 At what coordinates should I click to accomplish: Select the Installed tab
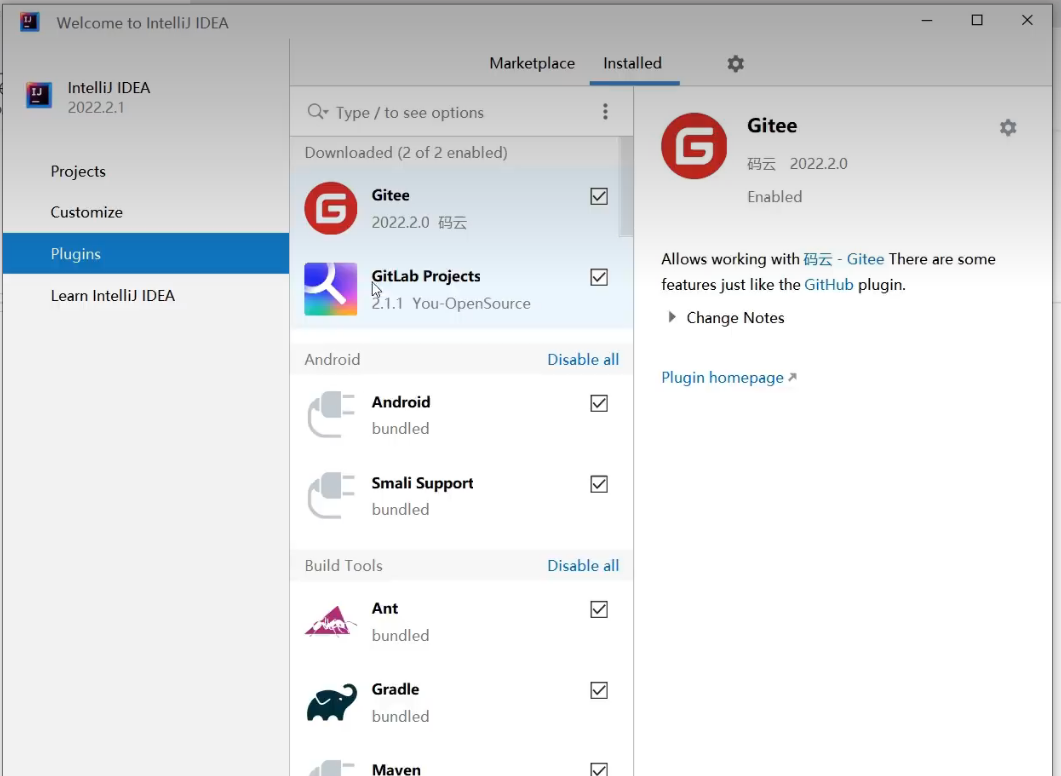633,63
